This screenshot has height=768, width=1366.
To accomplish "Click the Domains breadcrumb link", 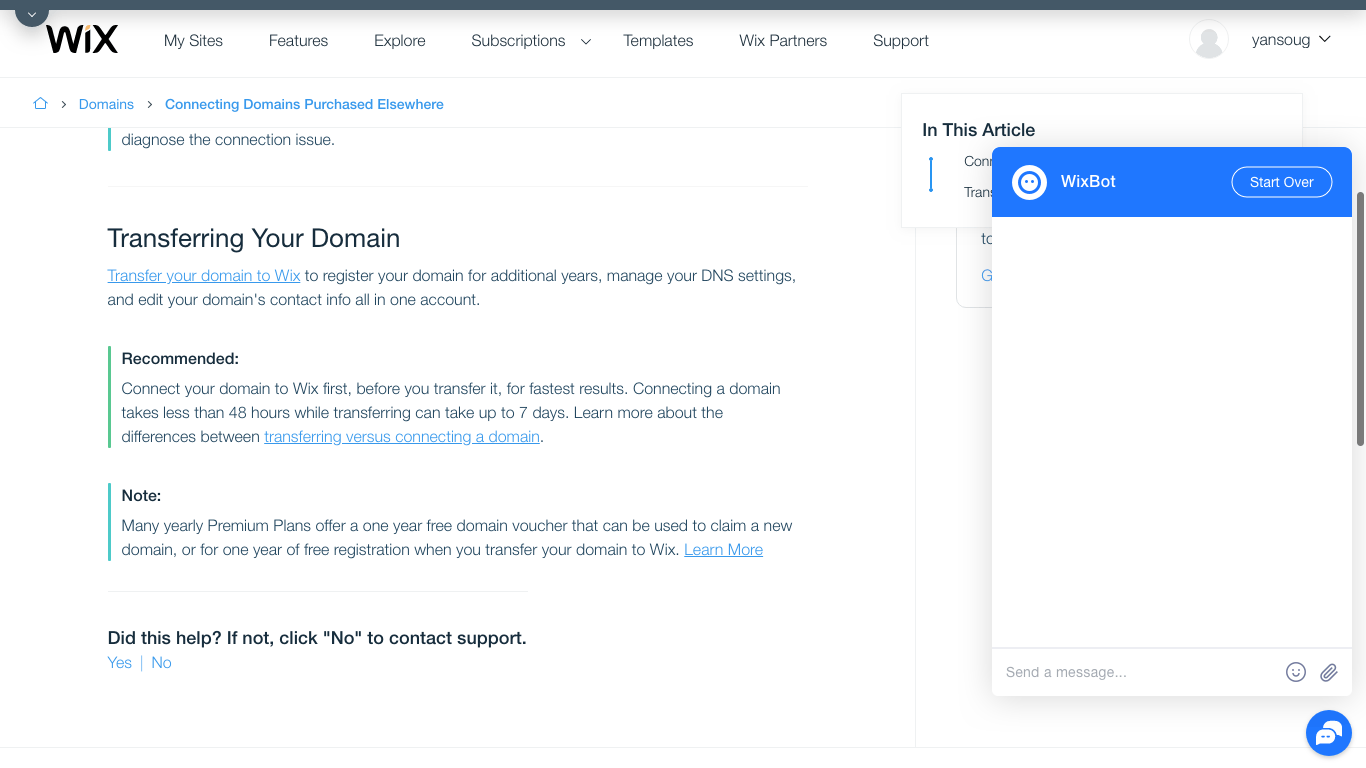I will (106, 104).
